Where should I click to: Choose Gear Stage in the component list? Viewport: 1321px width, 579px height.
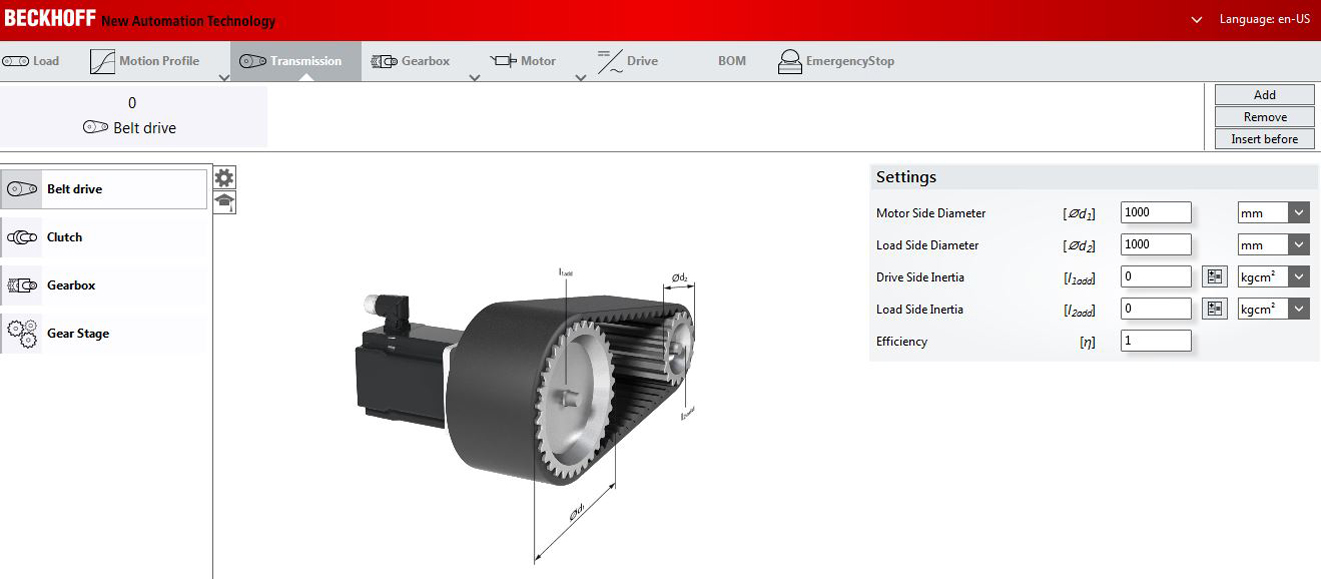104,333
